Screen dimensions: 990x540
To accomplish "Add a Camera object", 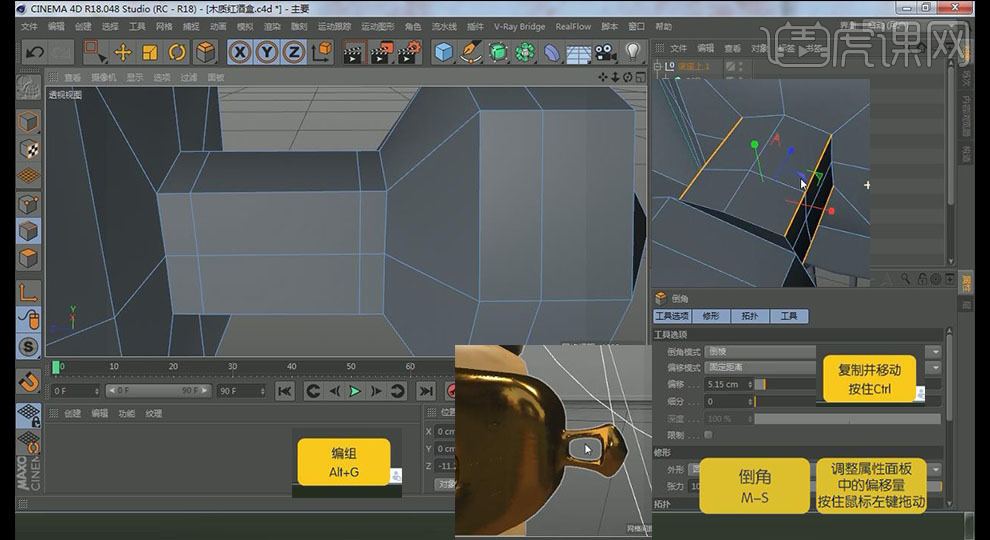I will [605, 52].
